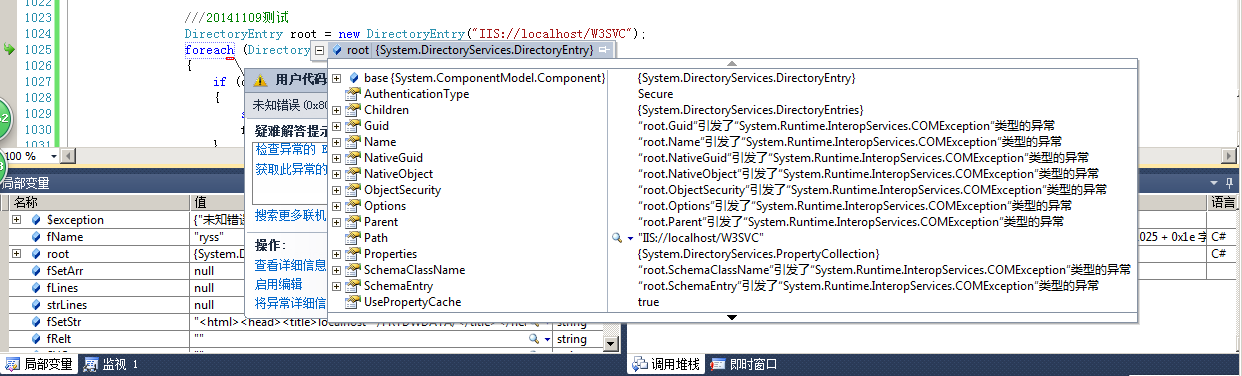Open fRelt visualizer dropdown arrow
The image size is (1242, 376).
(x=547, y=340)
